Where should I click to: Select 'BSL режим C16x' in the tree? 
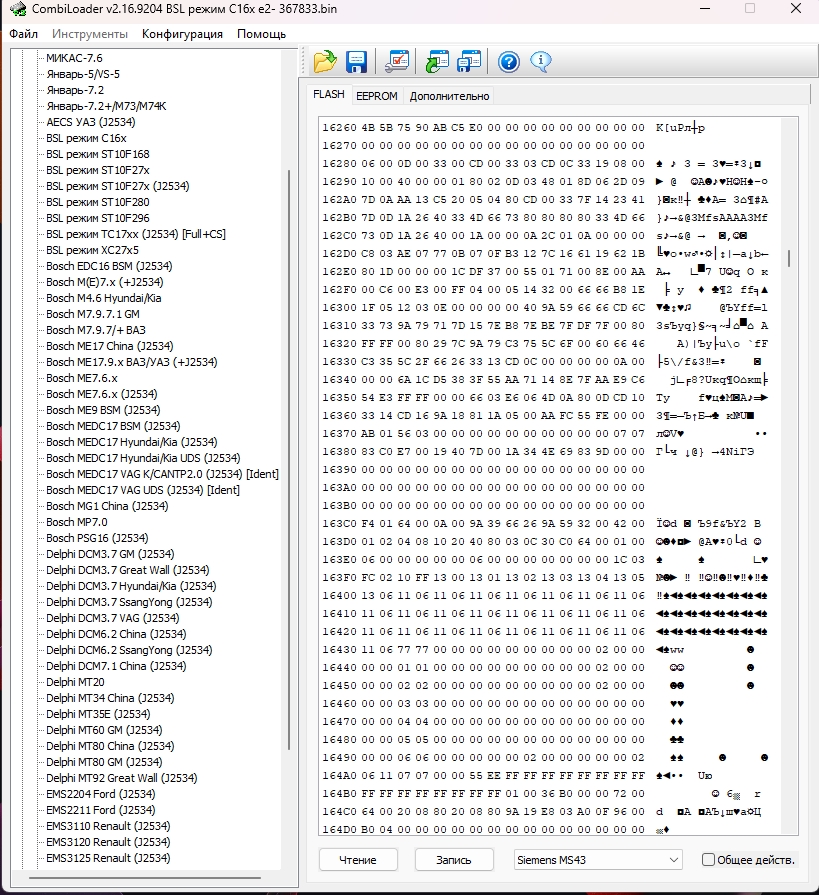point(86,138)
